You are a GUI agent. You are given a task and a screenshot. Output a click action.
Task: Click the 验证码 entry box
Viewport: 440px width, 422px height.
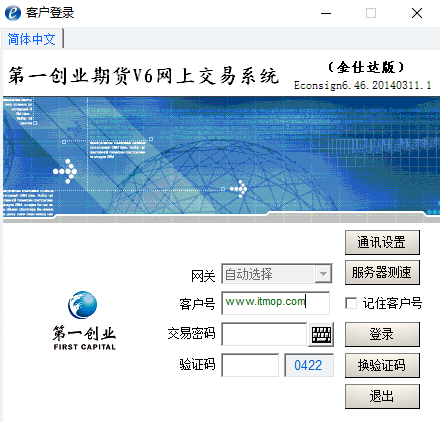point(250,365)
